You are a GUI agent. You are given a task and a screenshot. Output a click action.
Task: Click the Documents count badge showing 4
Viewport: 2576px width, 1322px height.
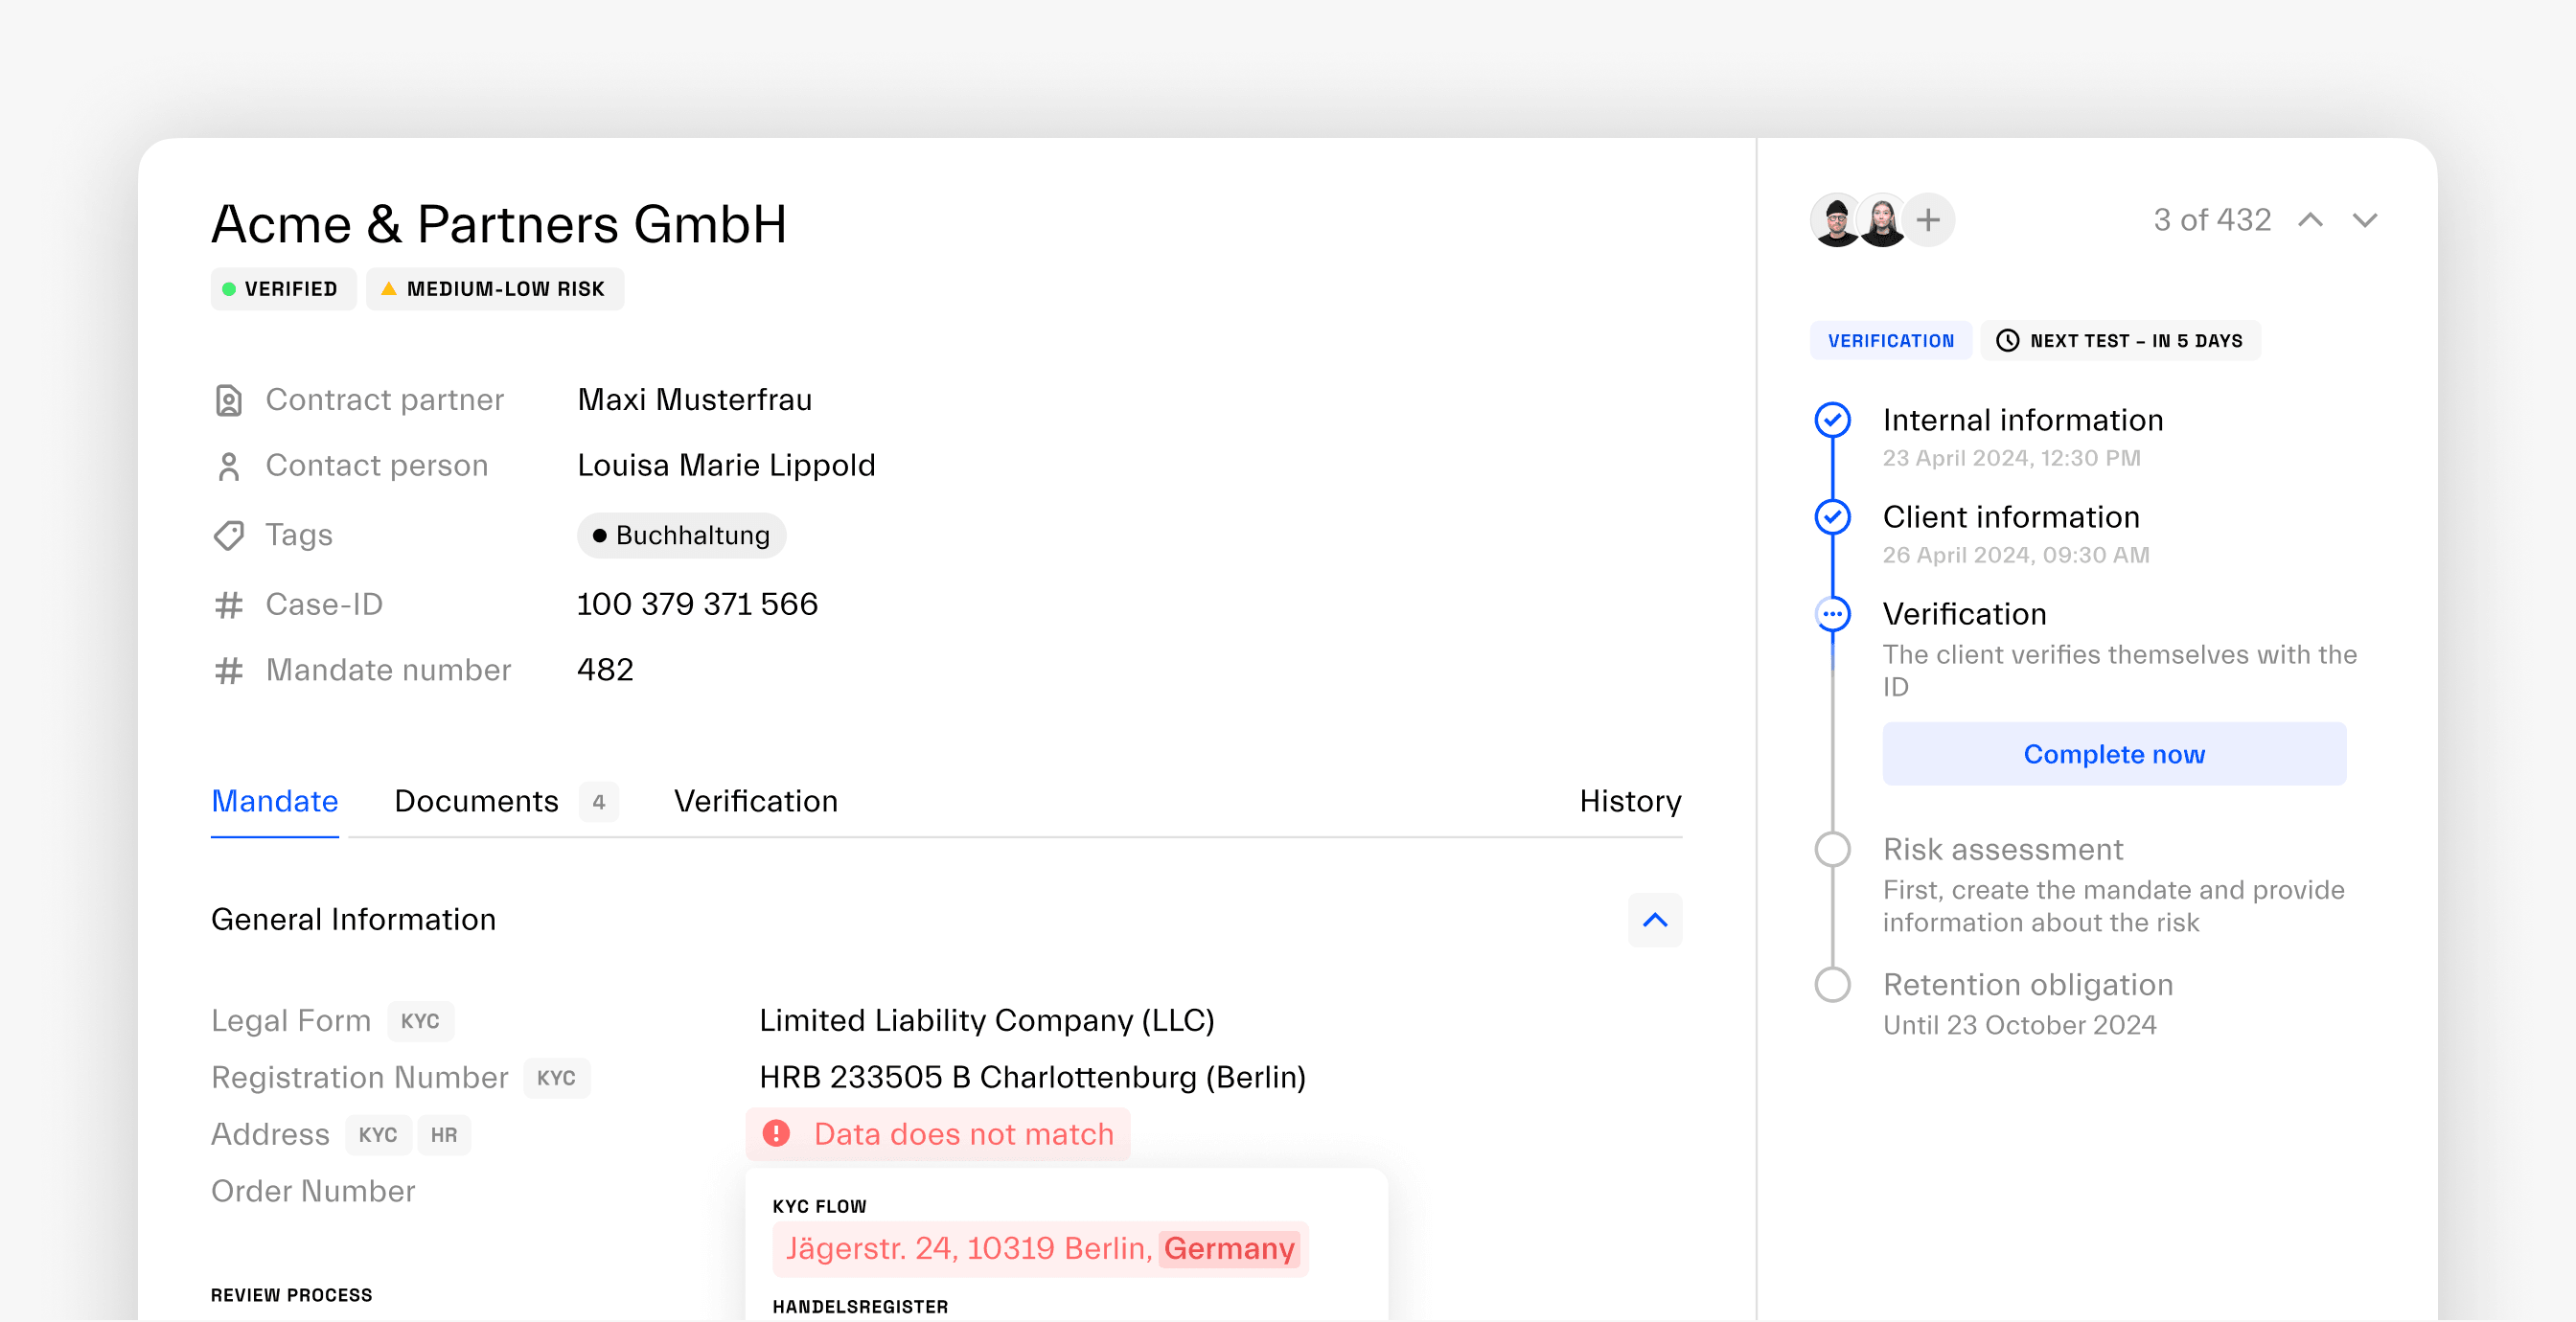(x=598, y=802)
